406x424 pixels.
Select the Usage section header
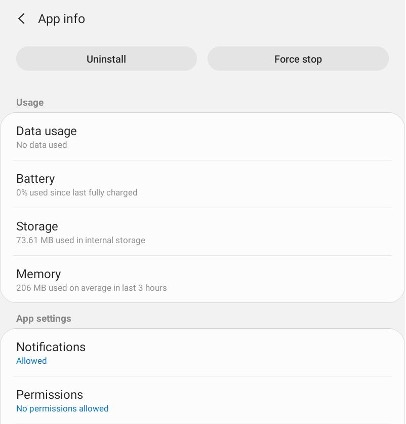(x=30, y=102)
